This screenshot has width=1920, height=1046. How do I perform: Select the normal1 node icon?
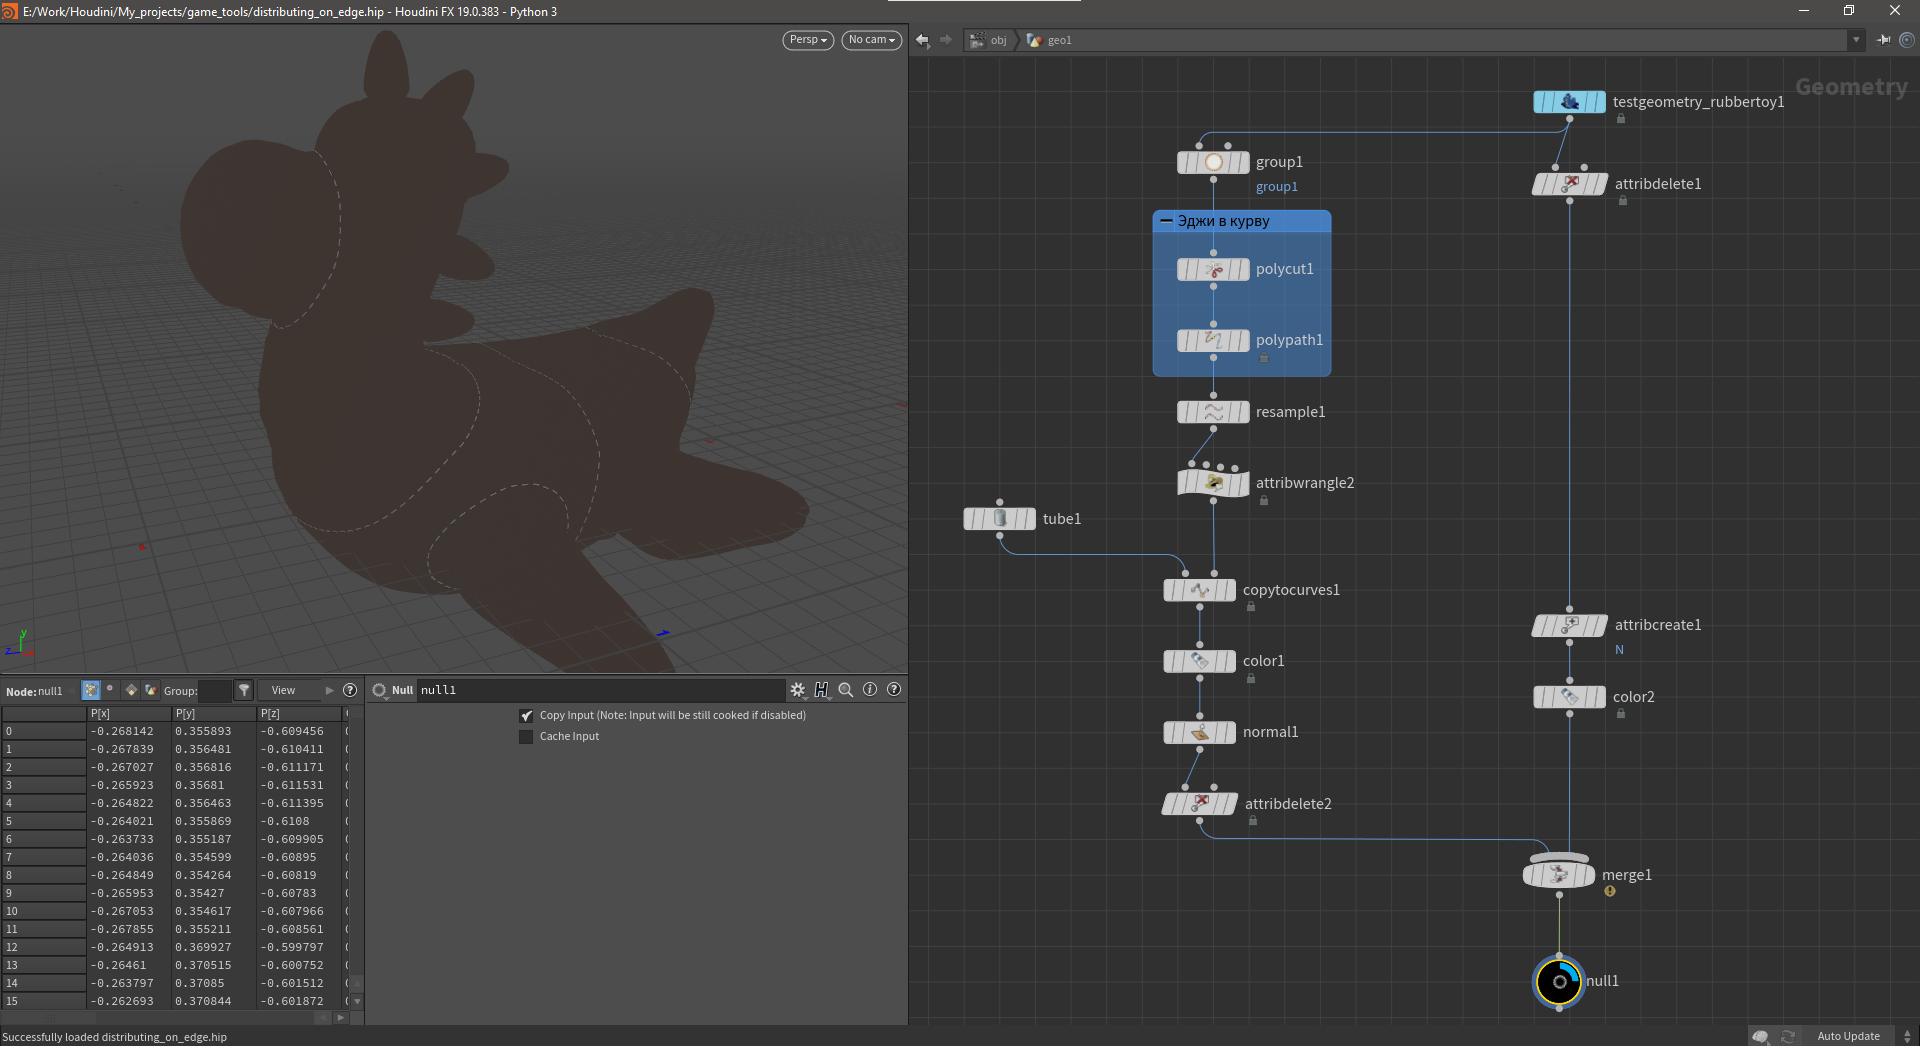tap(1199, 732)
